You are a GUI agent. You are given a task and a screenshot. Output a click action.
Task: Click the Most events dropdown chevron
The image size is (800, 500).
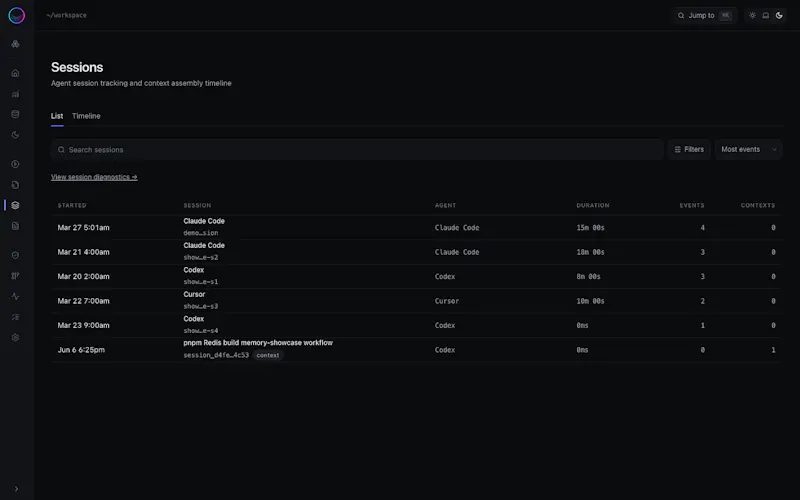[774, 149]
